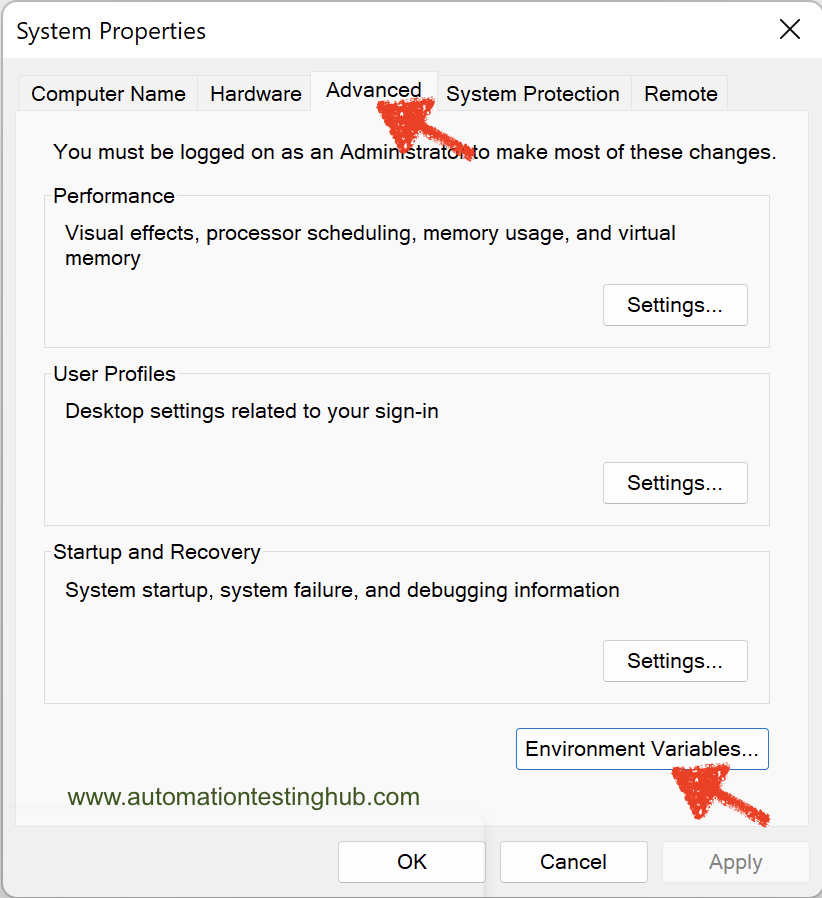The height and width of the screenshot is (898, 822).
Task: Click the Startup and Recovery group heading
Action: (x=156, y=552)
